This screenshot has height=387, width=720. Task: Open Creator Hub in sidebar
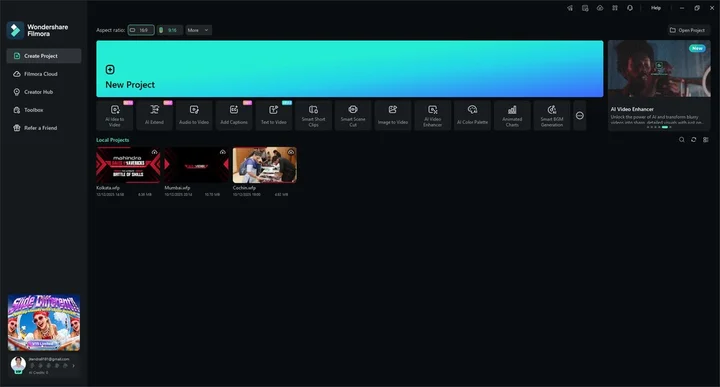(x=44, y=92)
